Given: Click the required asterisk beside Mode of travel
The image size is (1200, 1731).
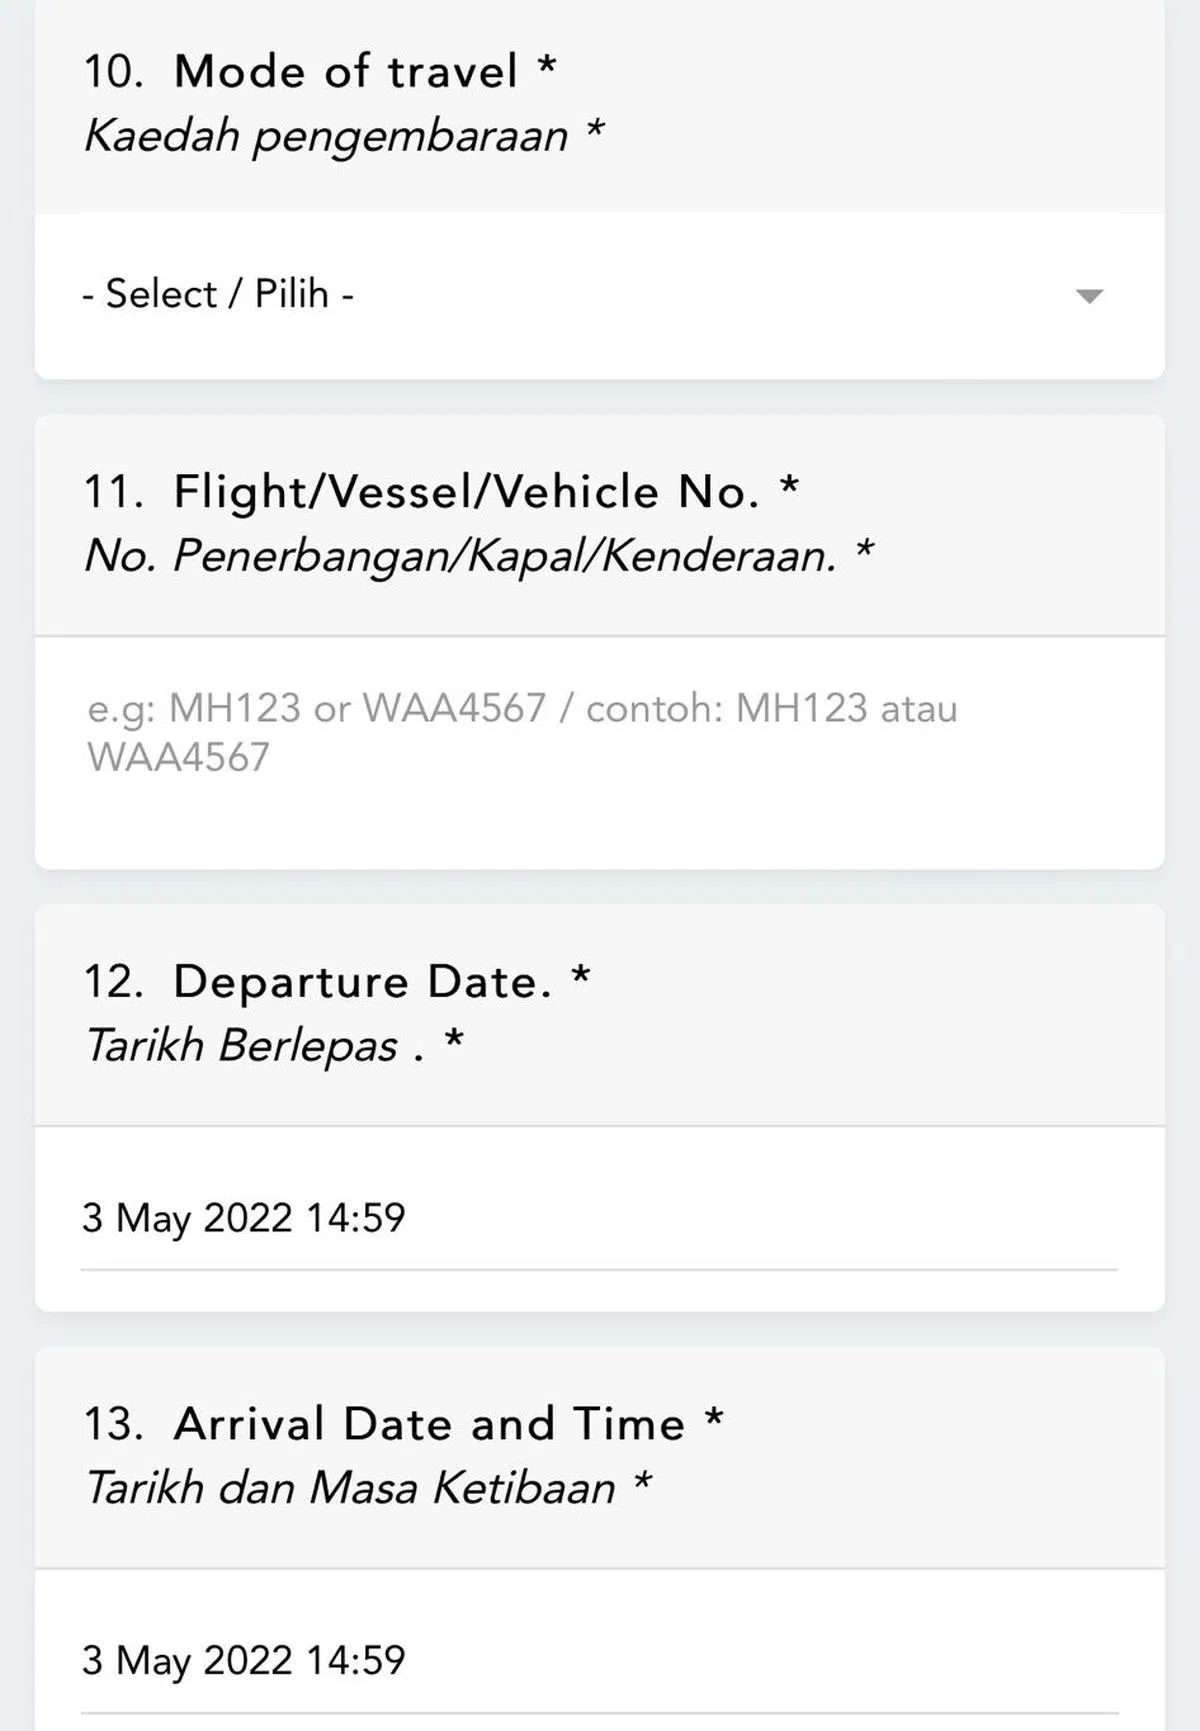Looking at the screenshot, I should point(547,66).
